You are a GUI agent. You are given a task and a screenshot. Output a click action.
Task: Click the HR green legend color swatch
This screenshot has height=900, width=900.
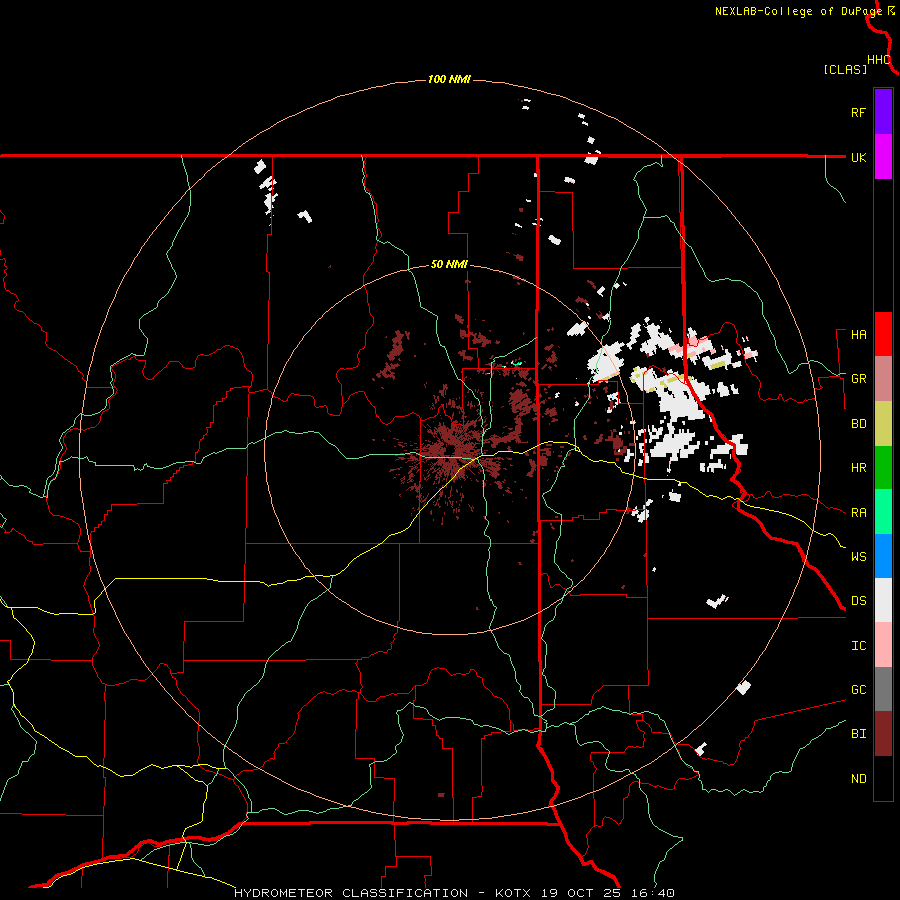pos(883,467)
